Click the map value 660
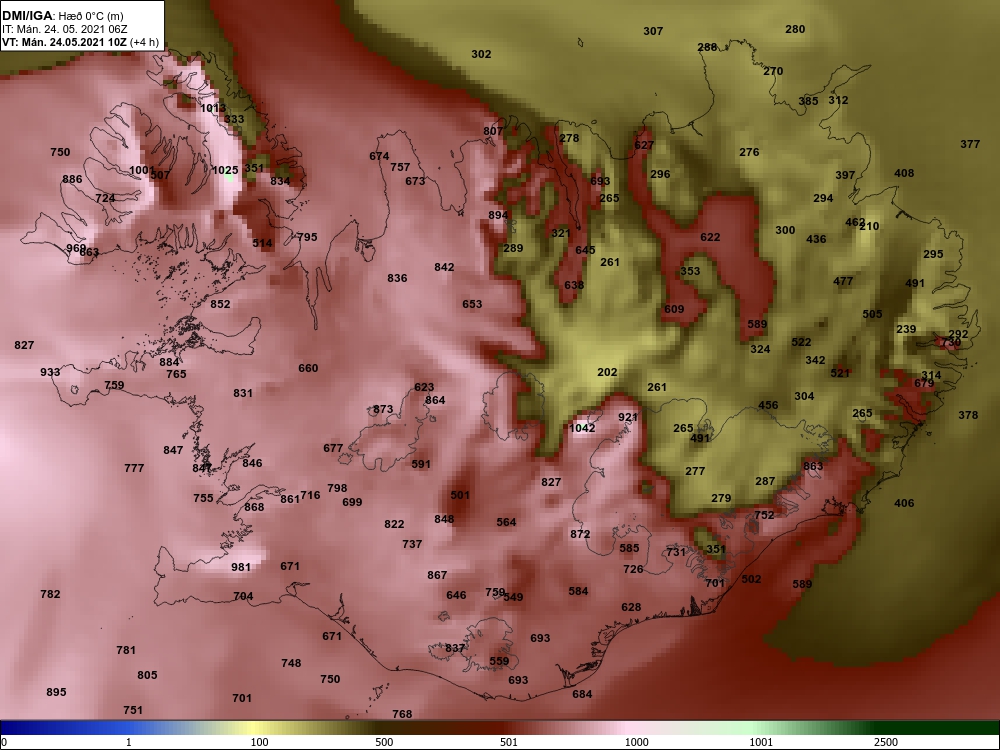This screenshot has height=750, width=1000. pos(308,368)
